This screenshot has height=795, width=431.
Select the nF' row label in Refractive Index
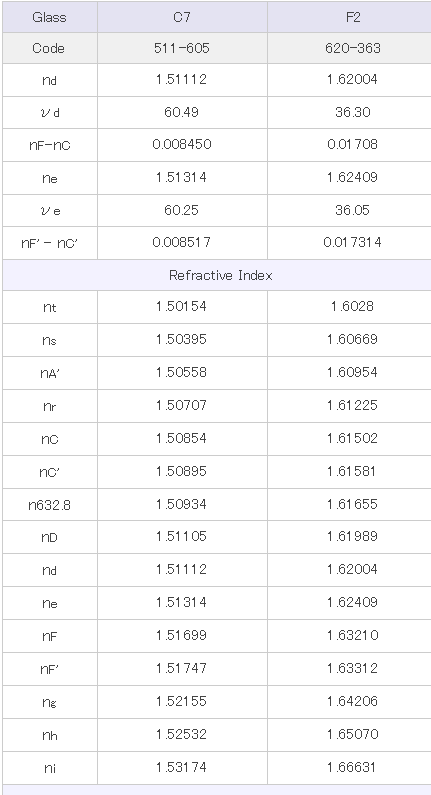50,670
